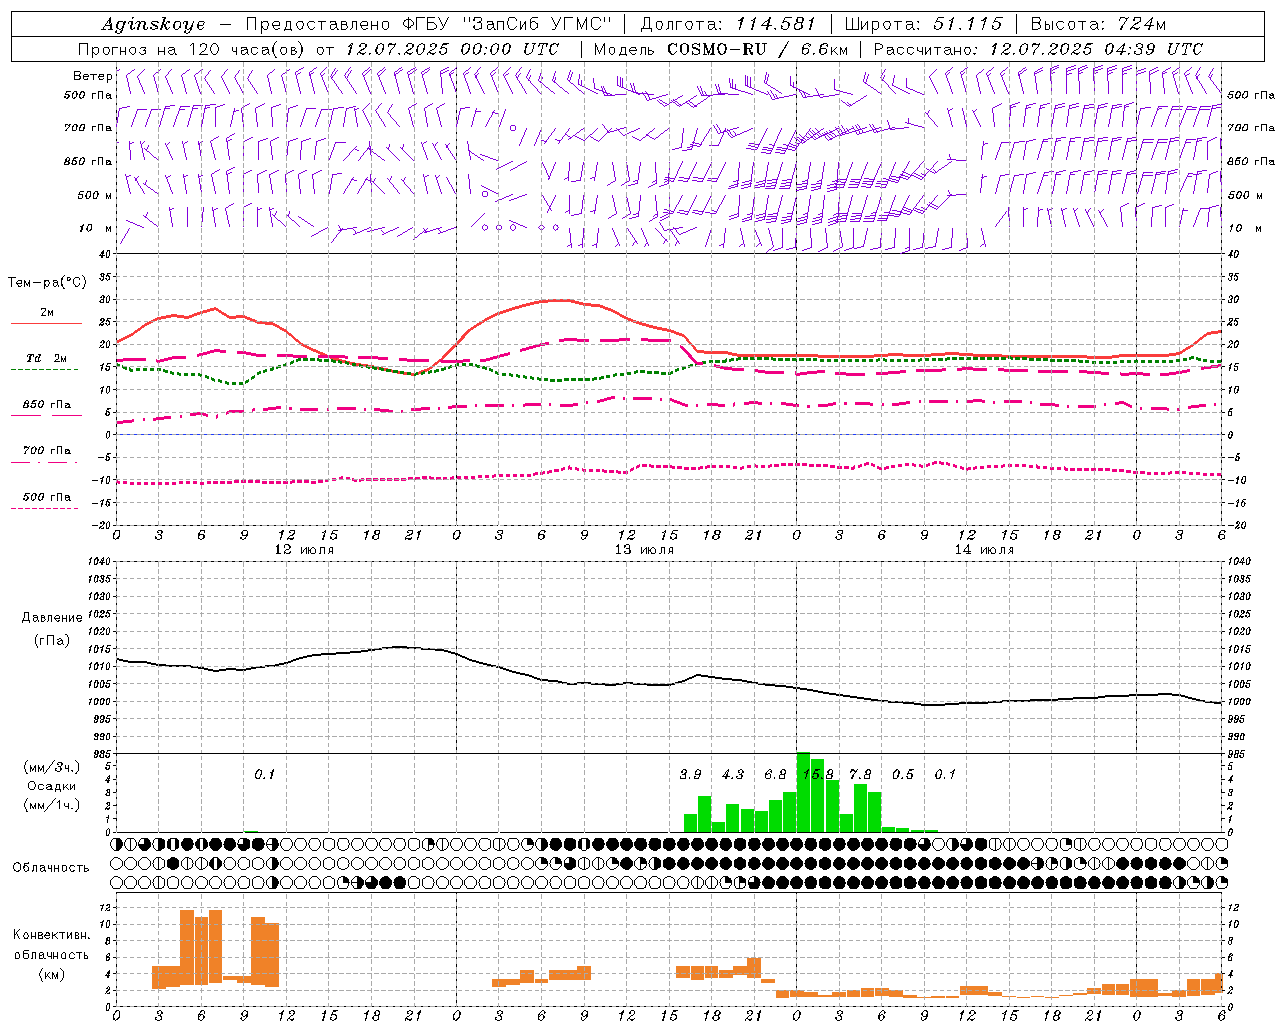Click the dashed line sample under Td 2м legend
Image resolution: width=1280 pixels, height=1024 pixels.
[x=44, y=370]
